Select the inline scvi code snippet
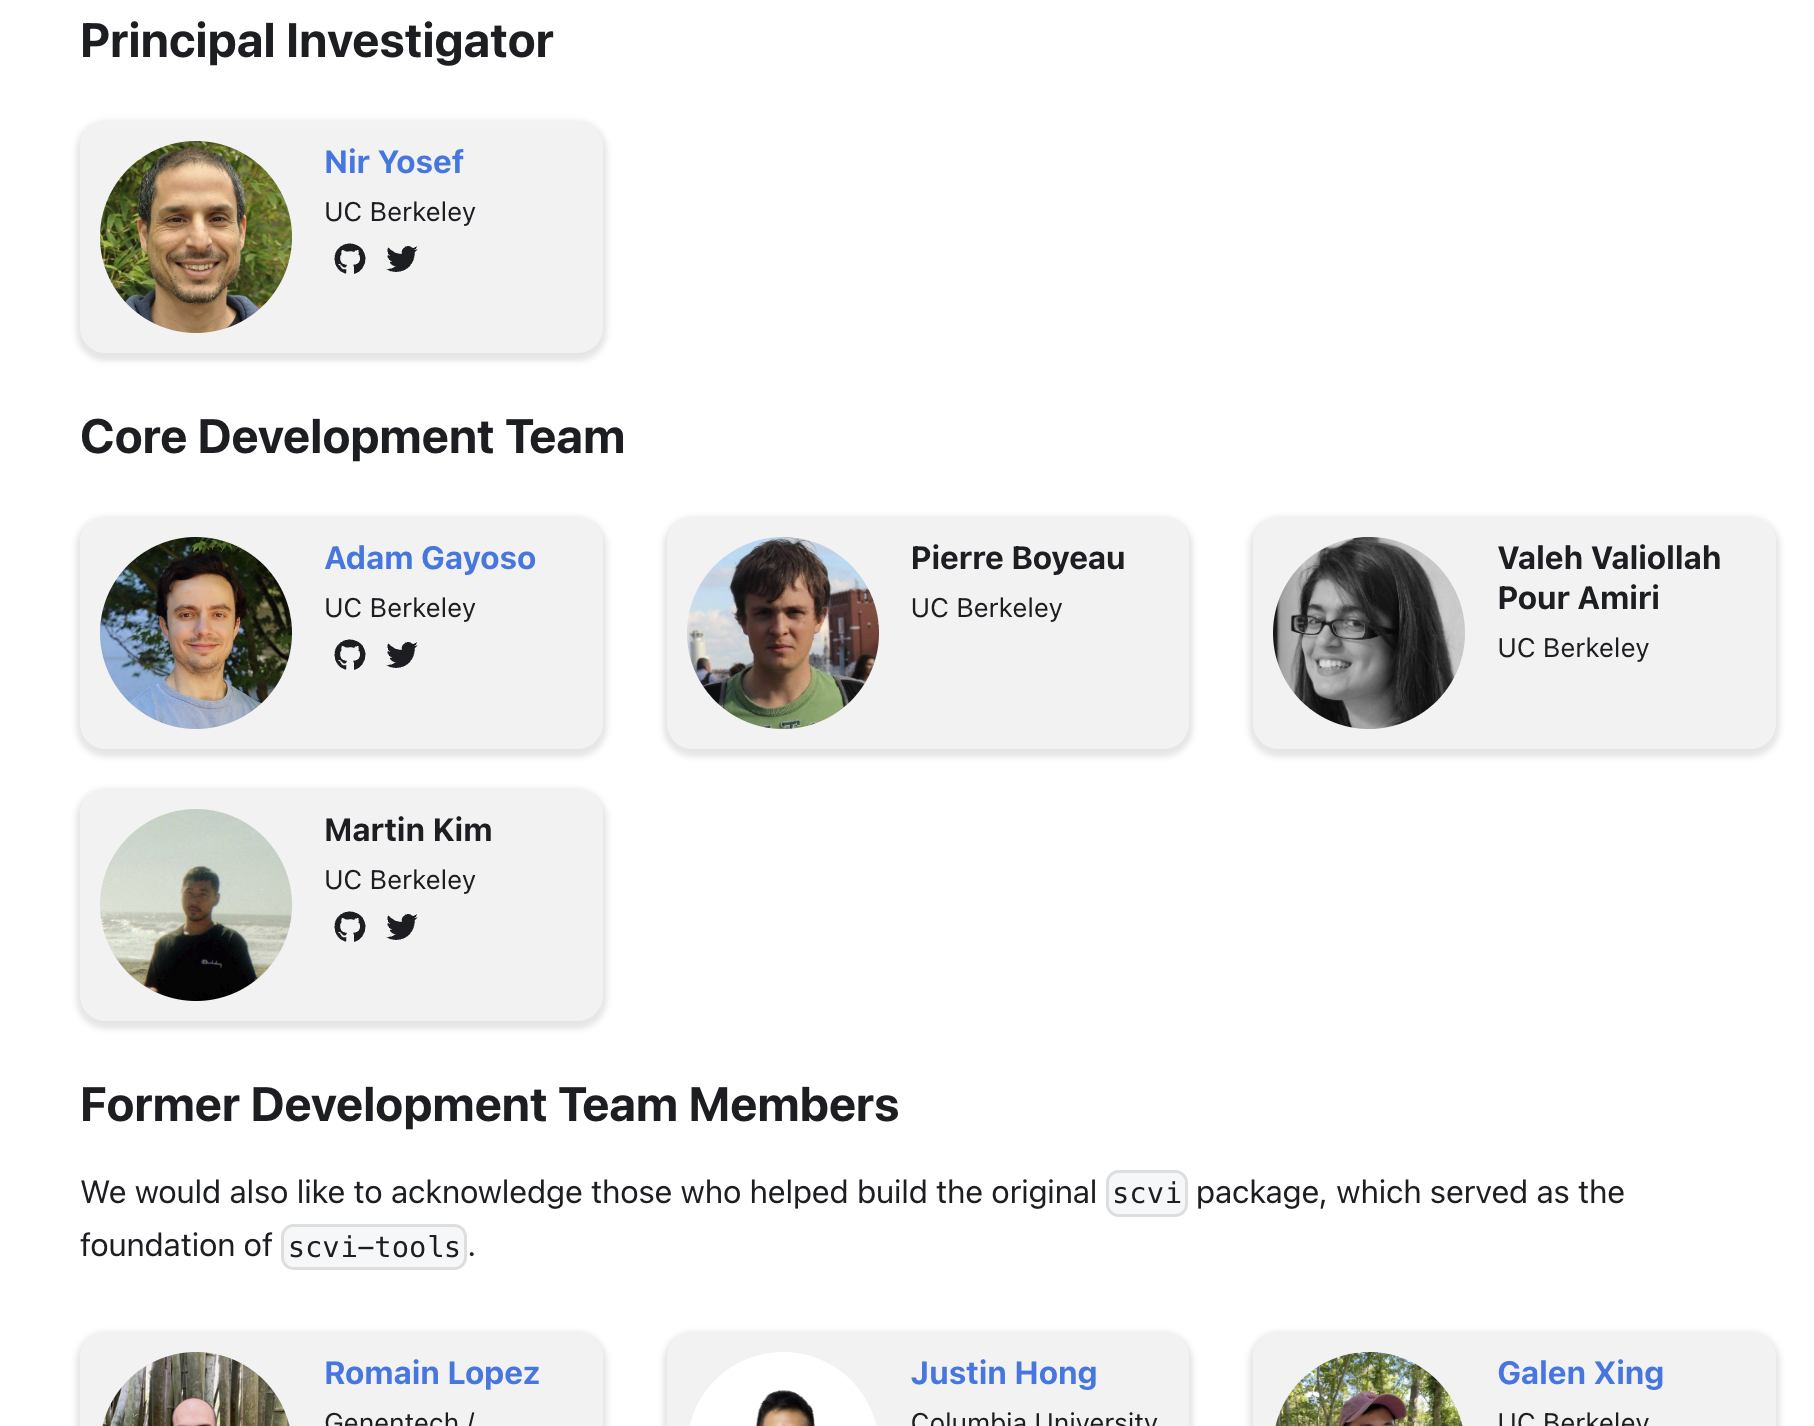The image size is (1814, 1426). 1146,1192
